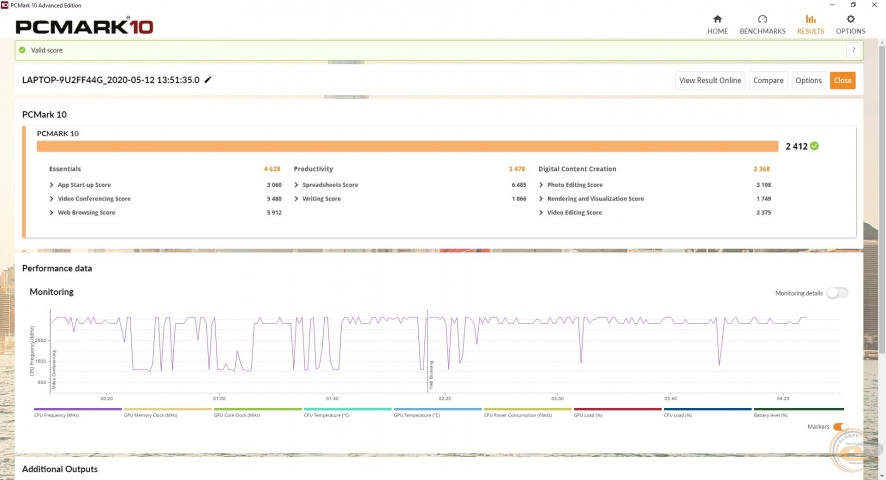Select CPU Frequency (MHz) legend item
The width and height of the screenshot is (886, 480).
coord(77,412)
